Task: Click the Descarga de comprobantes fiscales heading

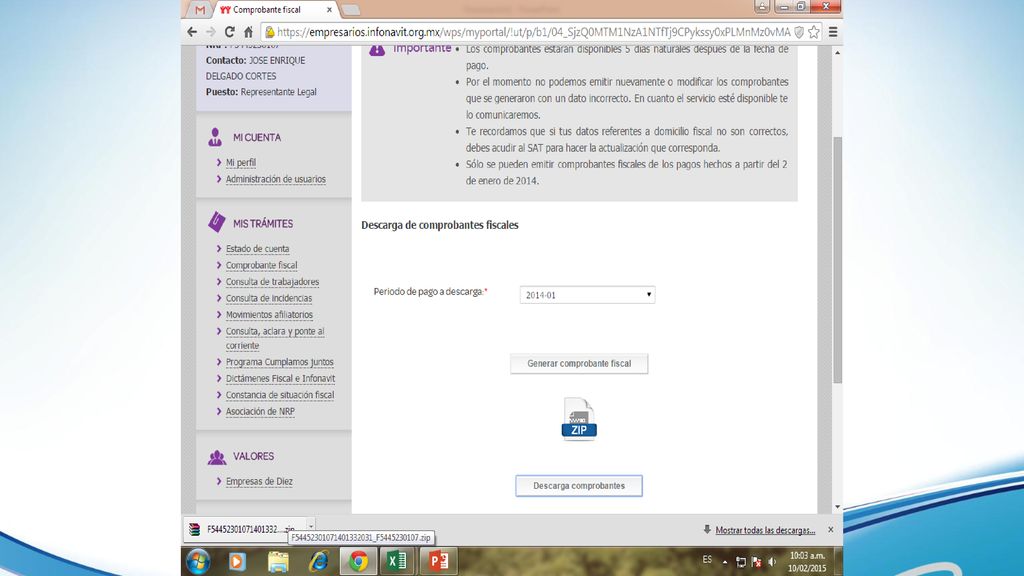Action: tap(440, 225)
